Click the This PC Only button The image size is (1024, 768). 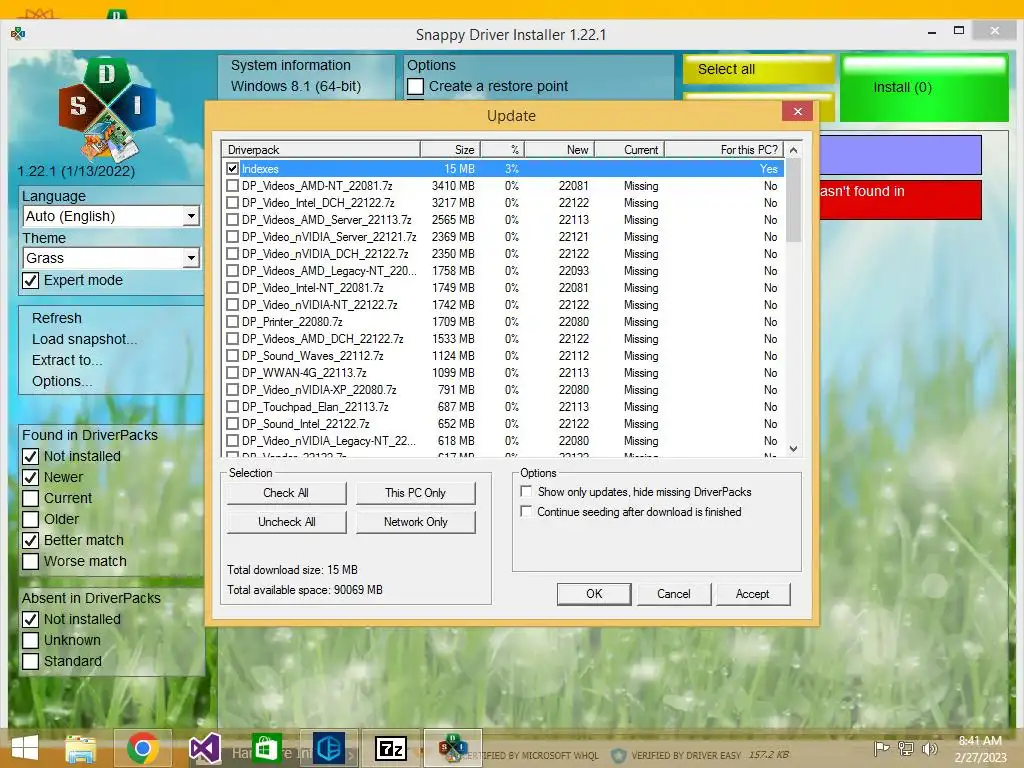click(x=415, y=493)
